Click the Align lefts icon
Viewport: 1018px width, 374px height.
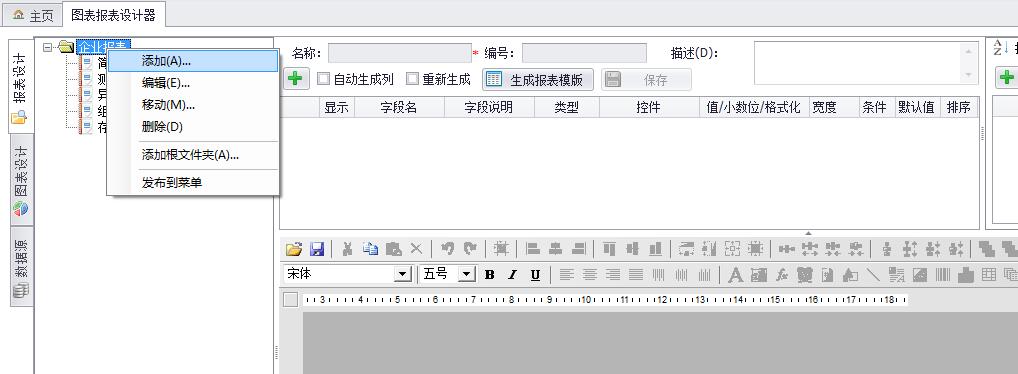click(x=533, y=248)
